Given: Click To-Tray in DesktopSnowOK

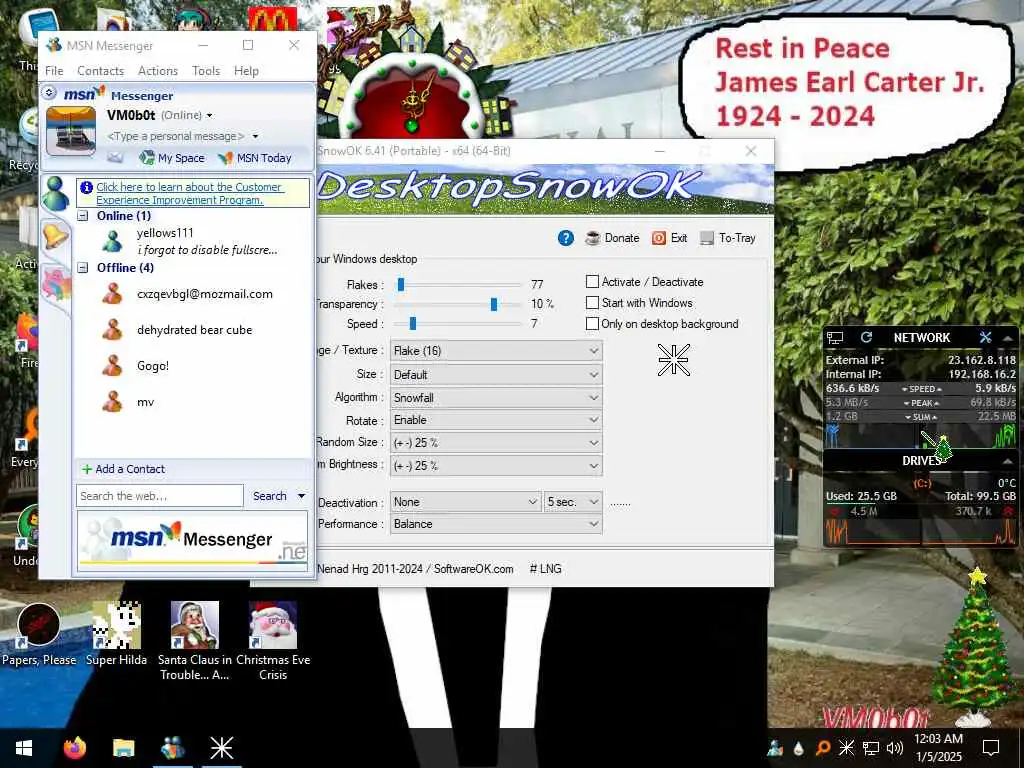Looking at the screenshot, I should (x=728, y=238).
